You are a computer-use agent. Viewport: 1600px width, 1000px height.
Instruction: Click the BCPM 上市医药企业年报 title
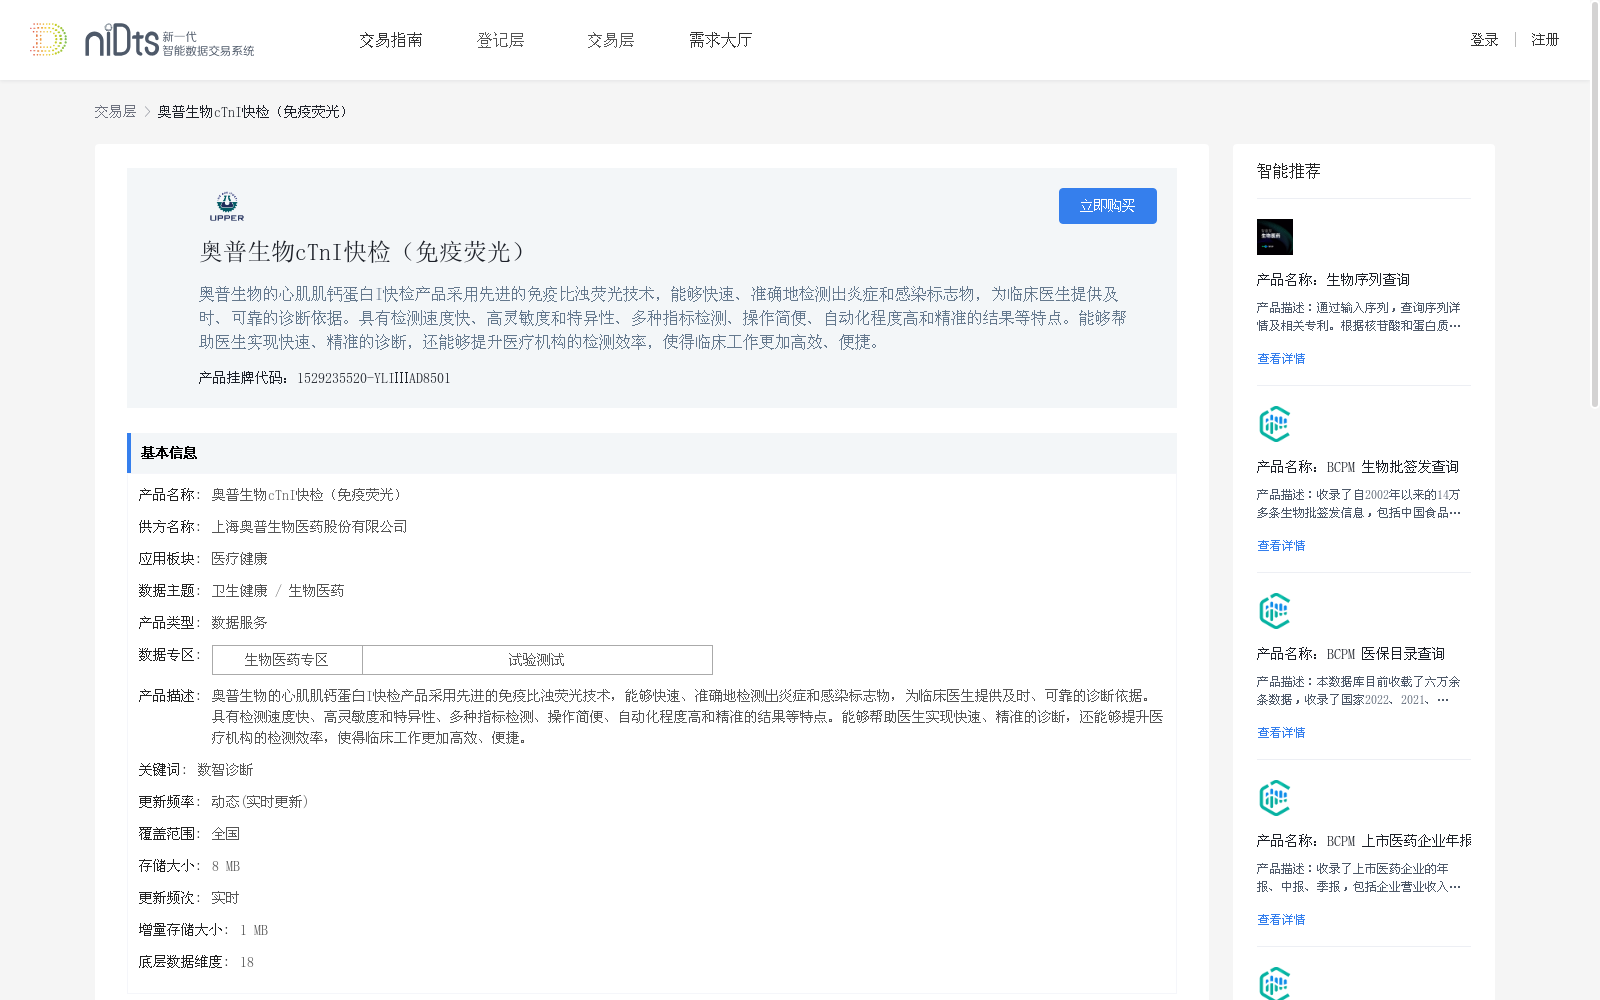1364,841
